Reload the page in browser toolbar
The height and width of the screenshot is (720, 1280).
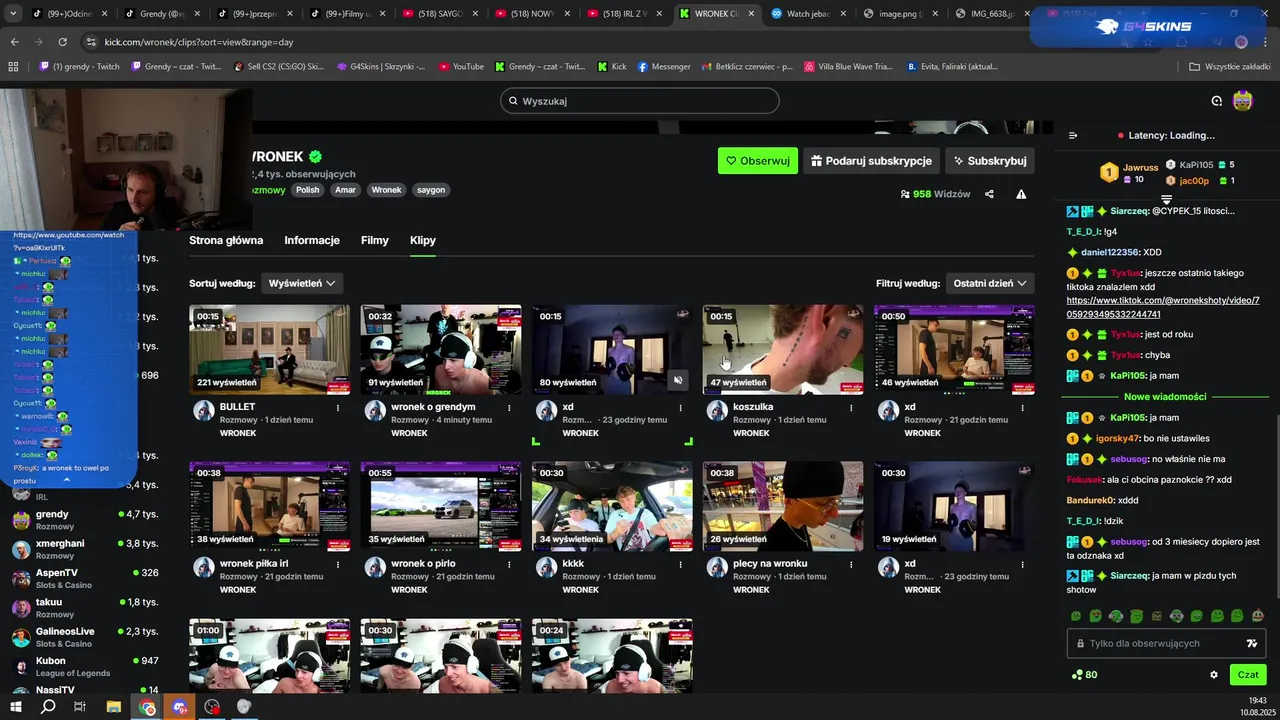[x=62, y=42]
